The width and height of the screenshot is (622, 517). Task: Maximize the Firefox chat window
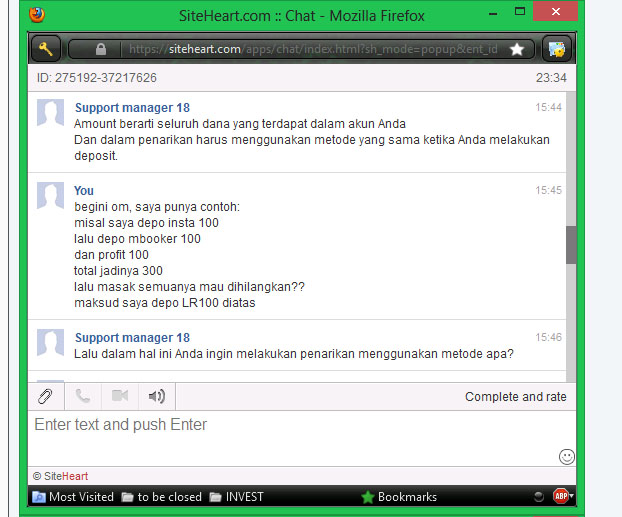coord(520,11)
